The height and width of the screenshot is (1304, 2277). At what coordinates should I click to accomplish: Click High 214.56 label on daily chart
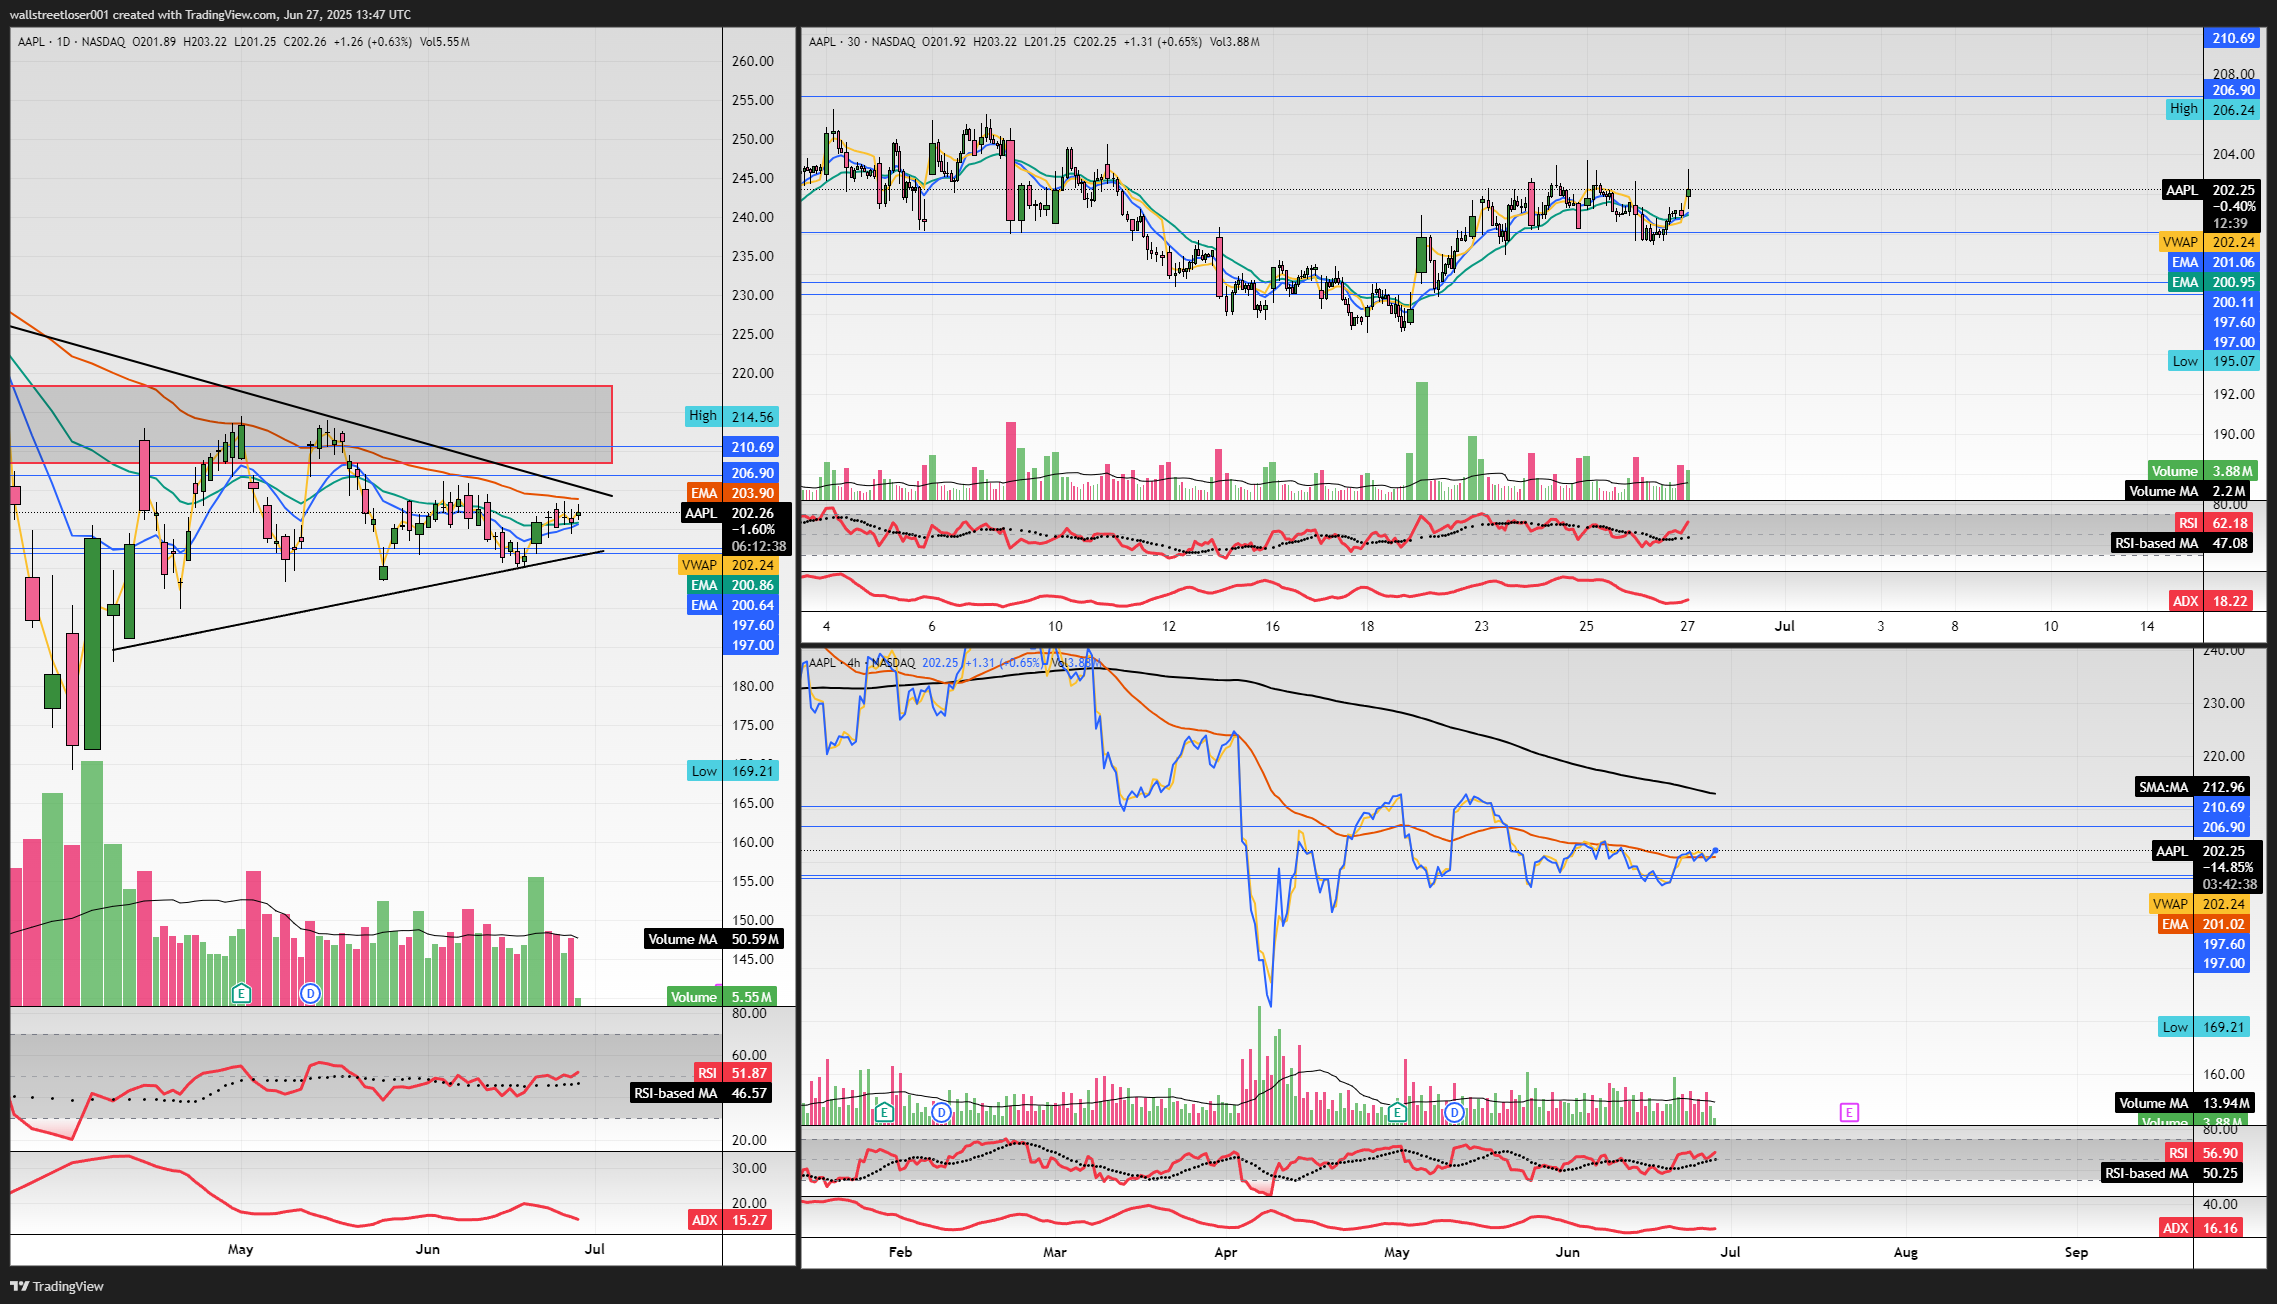click(732, 416)
